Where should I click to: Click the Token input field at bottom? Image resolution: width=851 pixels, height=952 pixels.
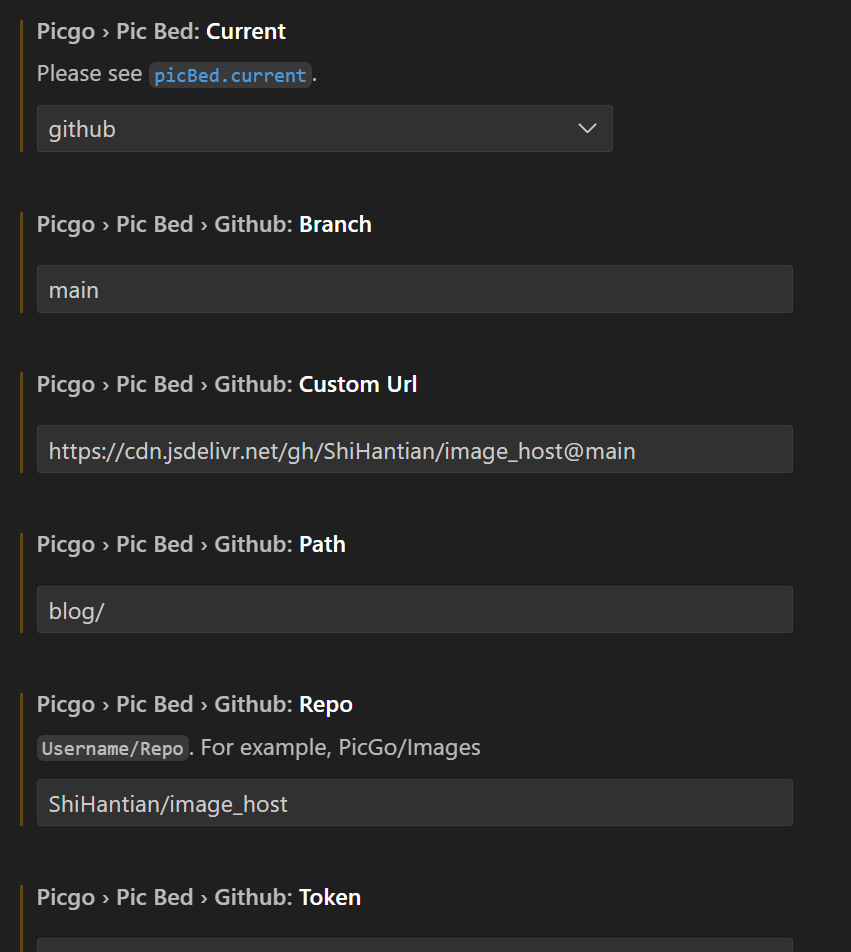pyautogui.click(x=414, y=944)
